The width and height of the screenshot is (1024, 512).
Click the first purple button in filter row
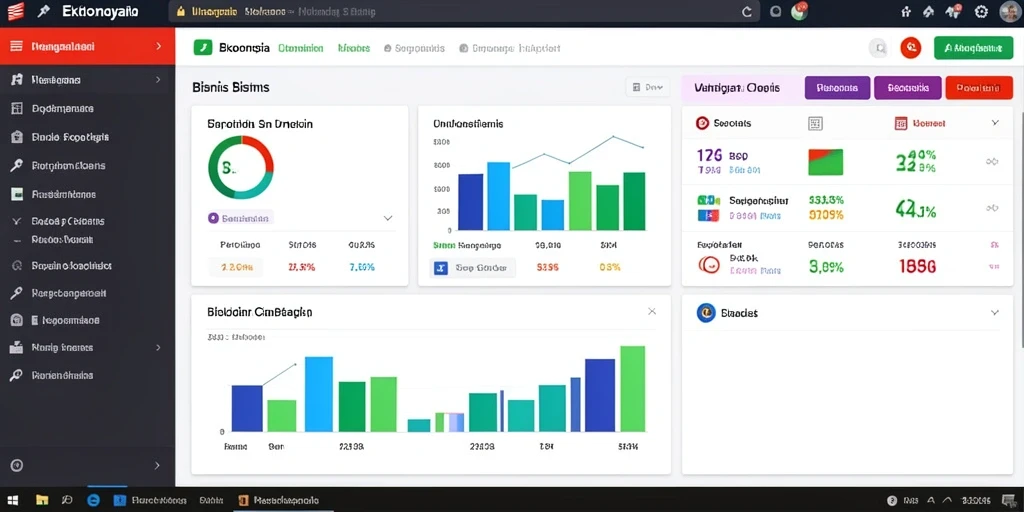pos(837,88)
